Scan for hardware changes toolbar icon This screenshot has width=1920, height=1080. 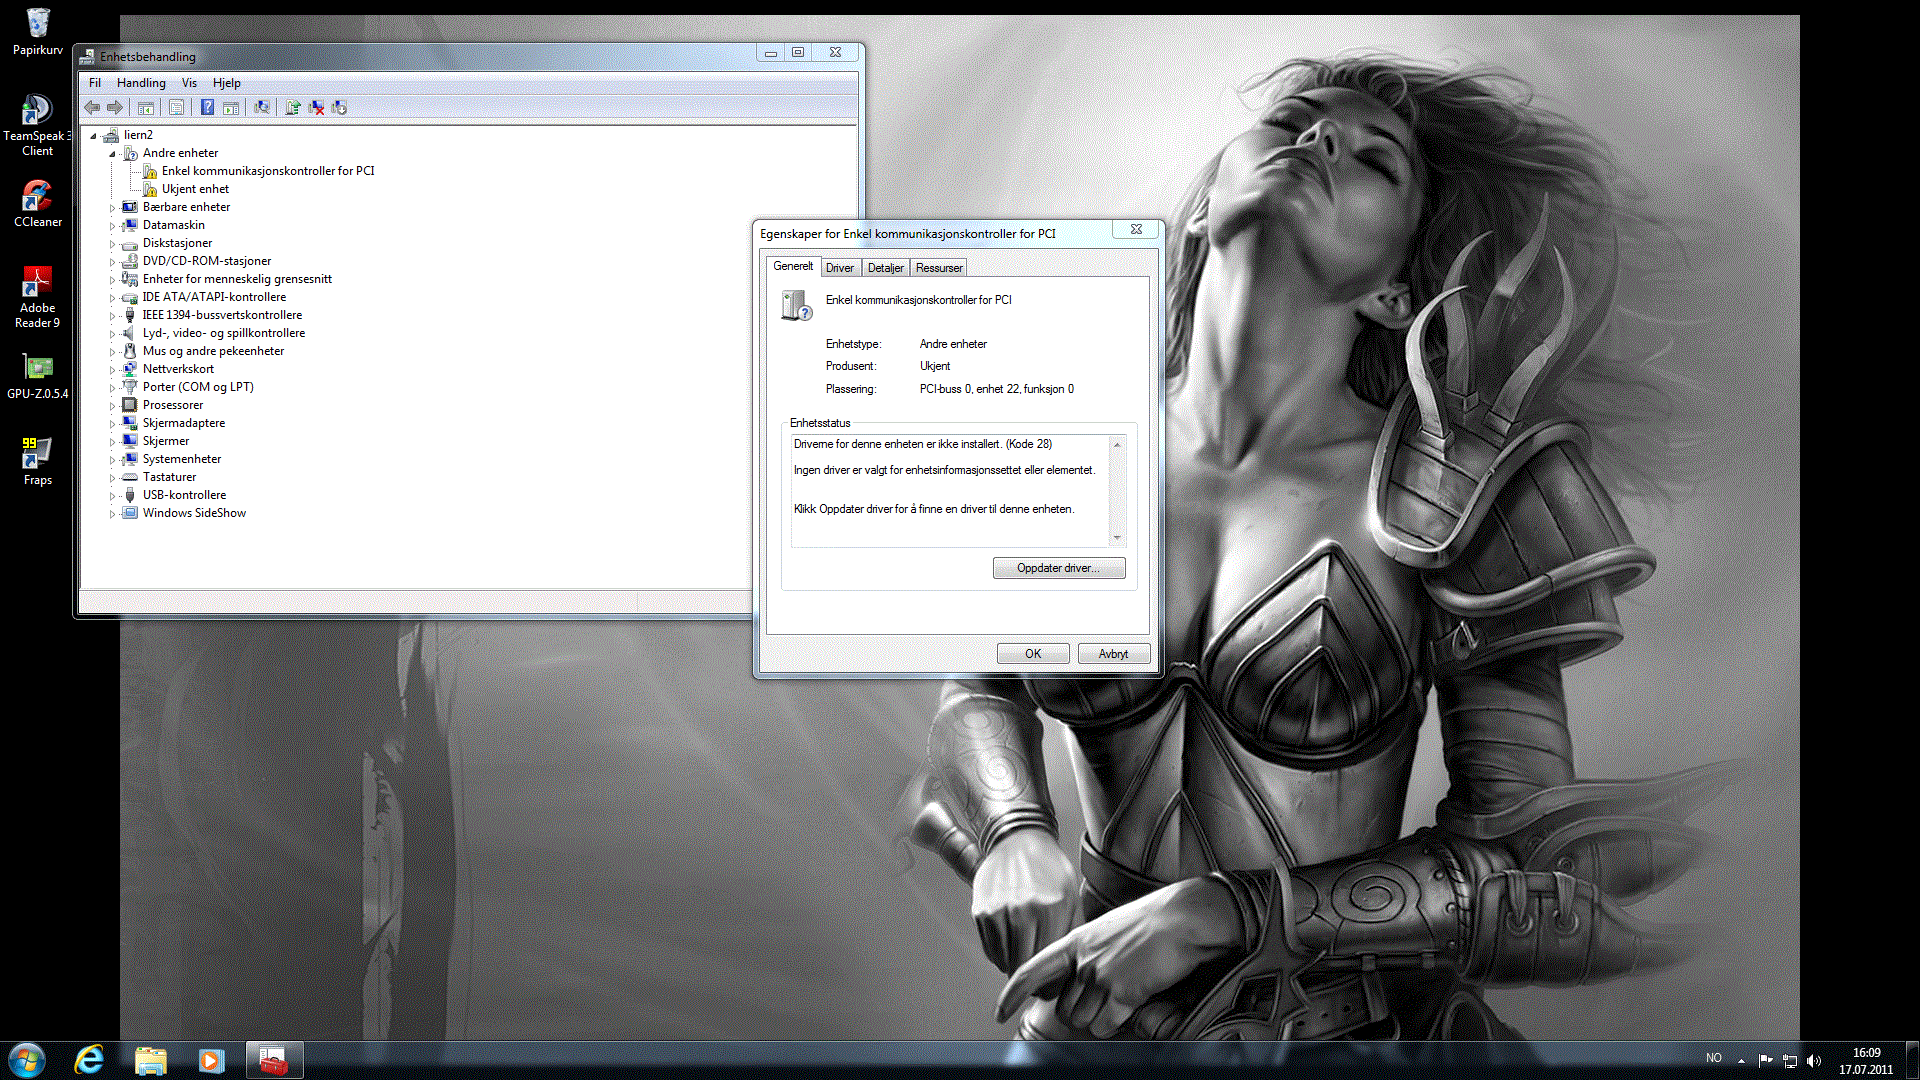pos(262,107)
